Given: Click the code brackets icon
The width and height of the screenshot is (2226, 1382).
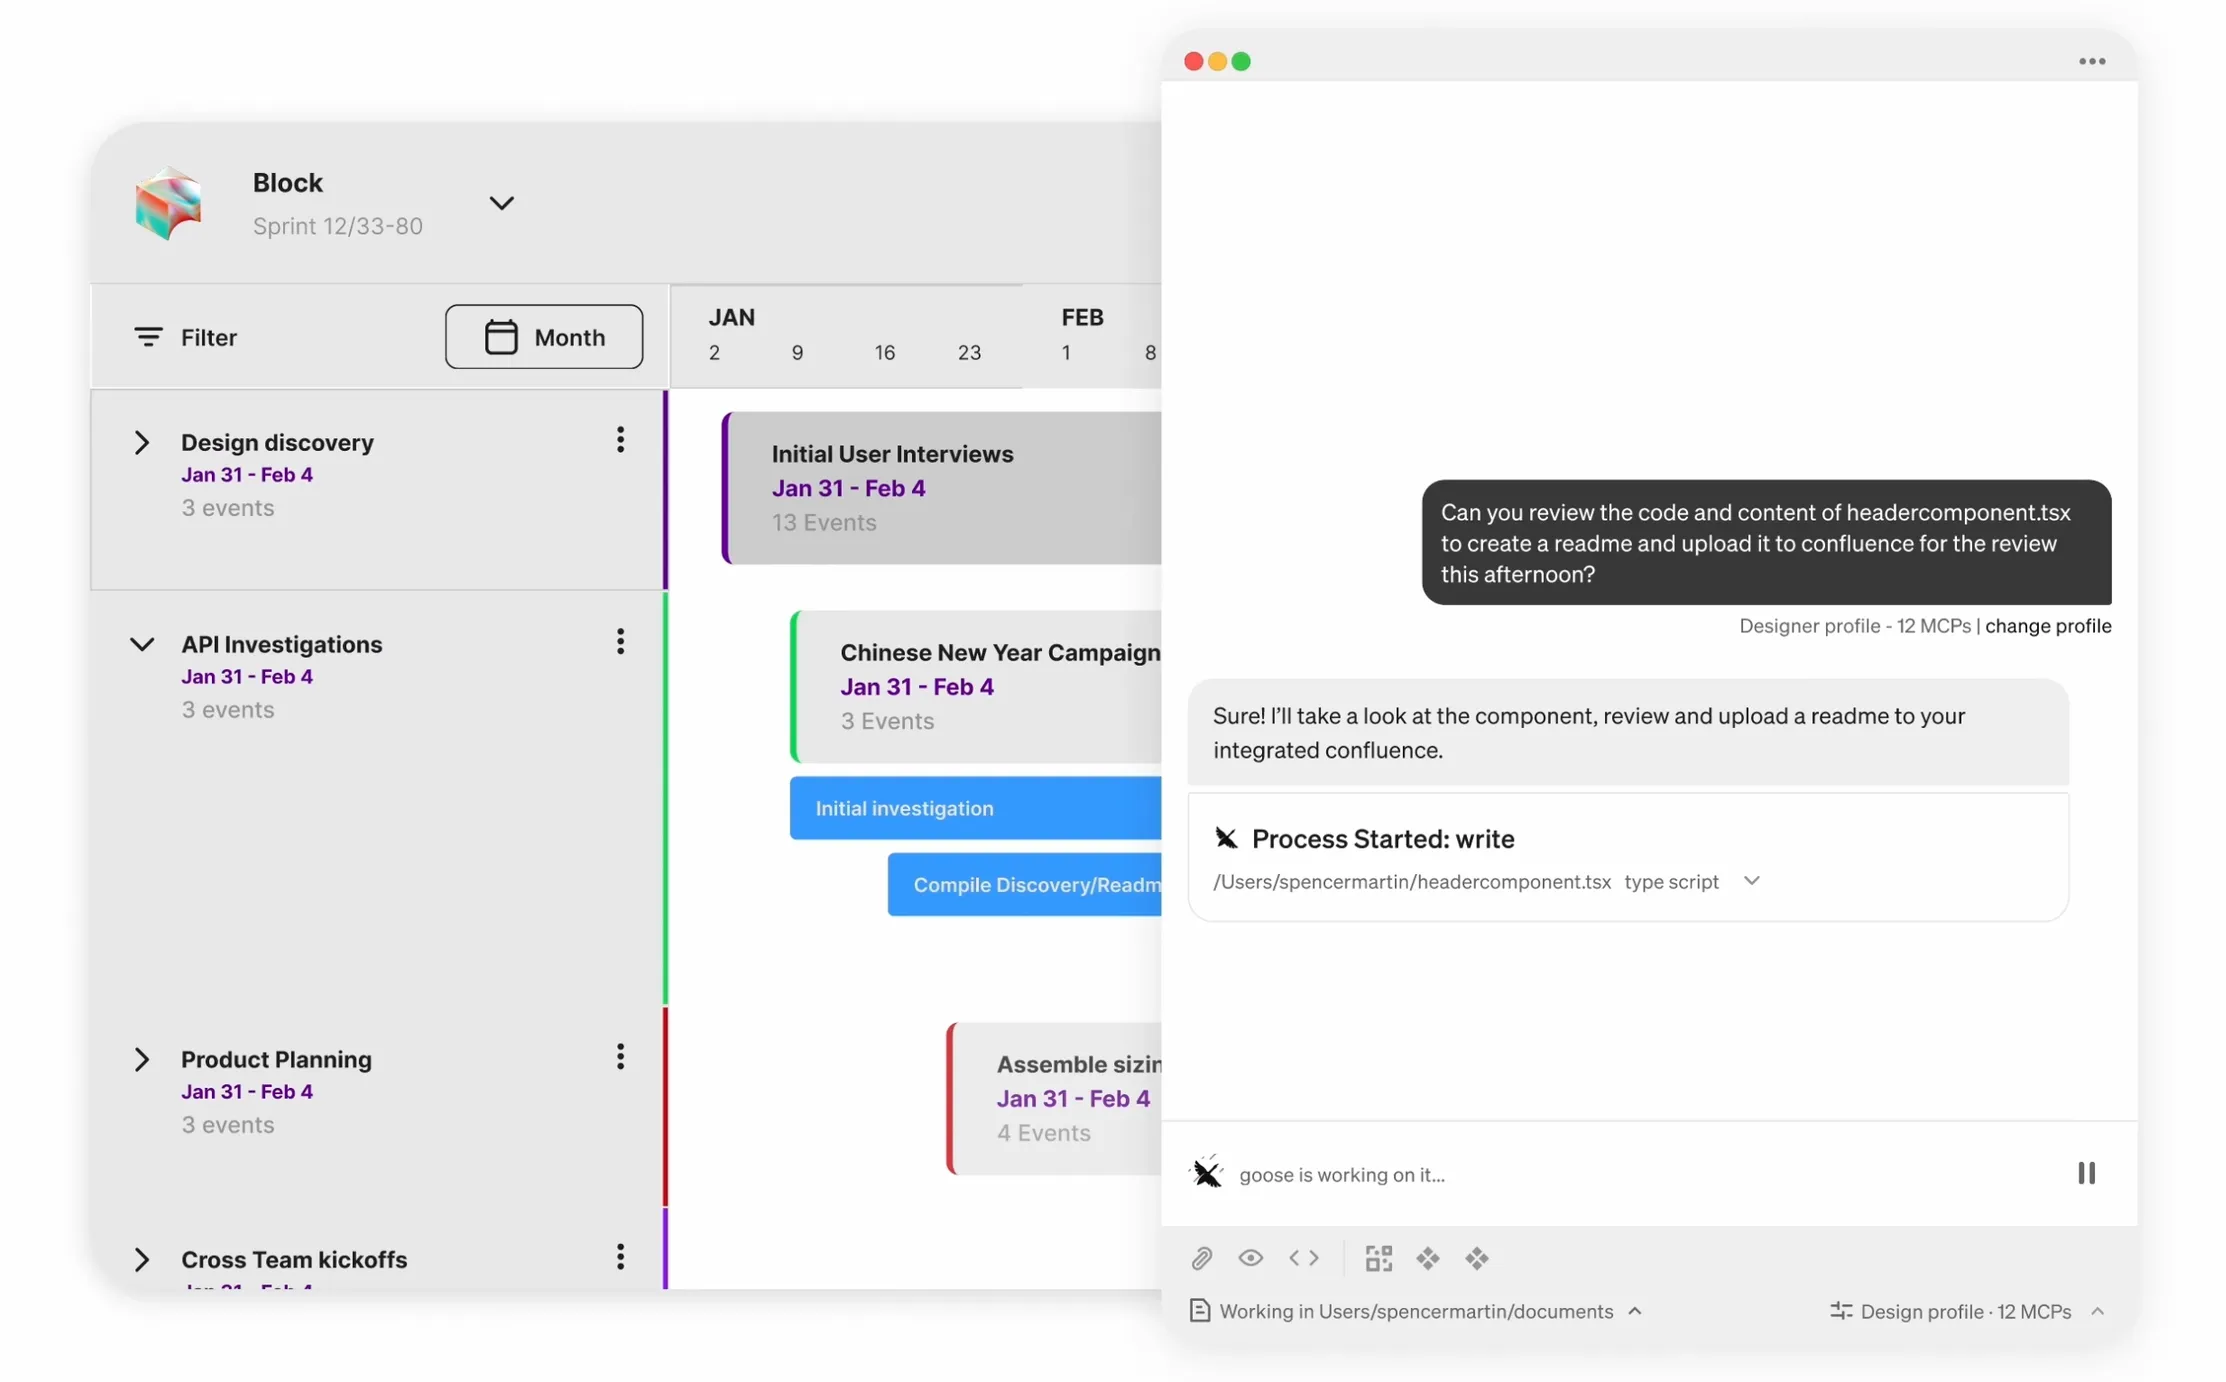Looking at the screenshot, I should (x=1304, y=1258).
